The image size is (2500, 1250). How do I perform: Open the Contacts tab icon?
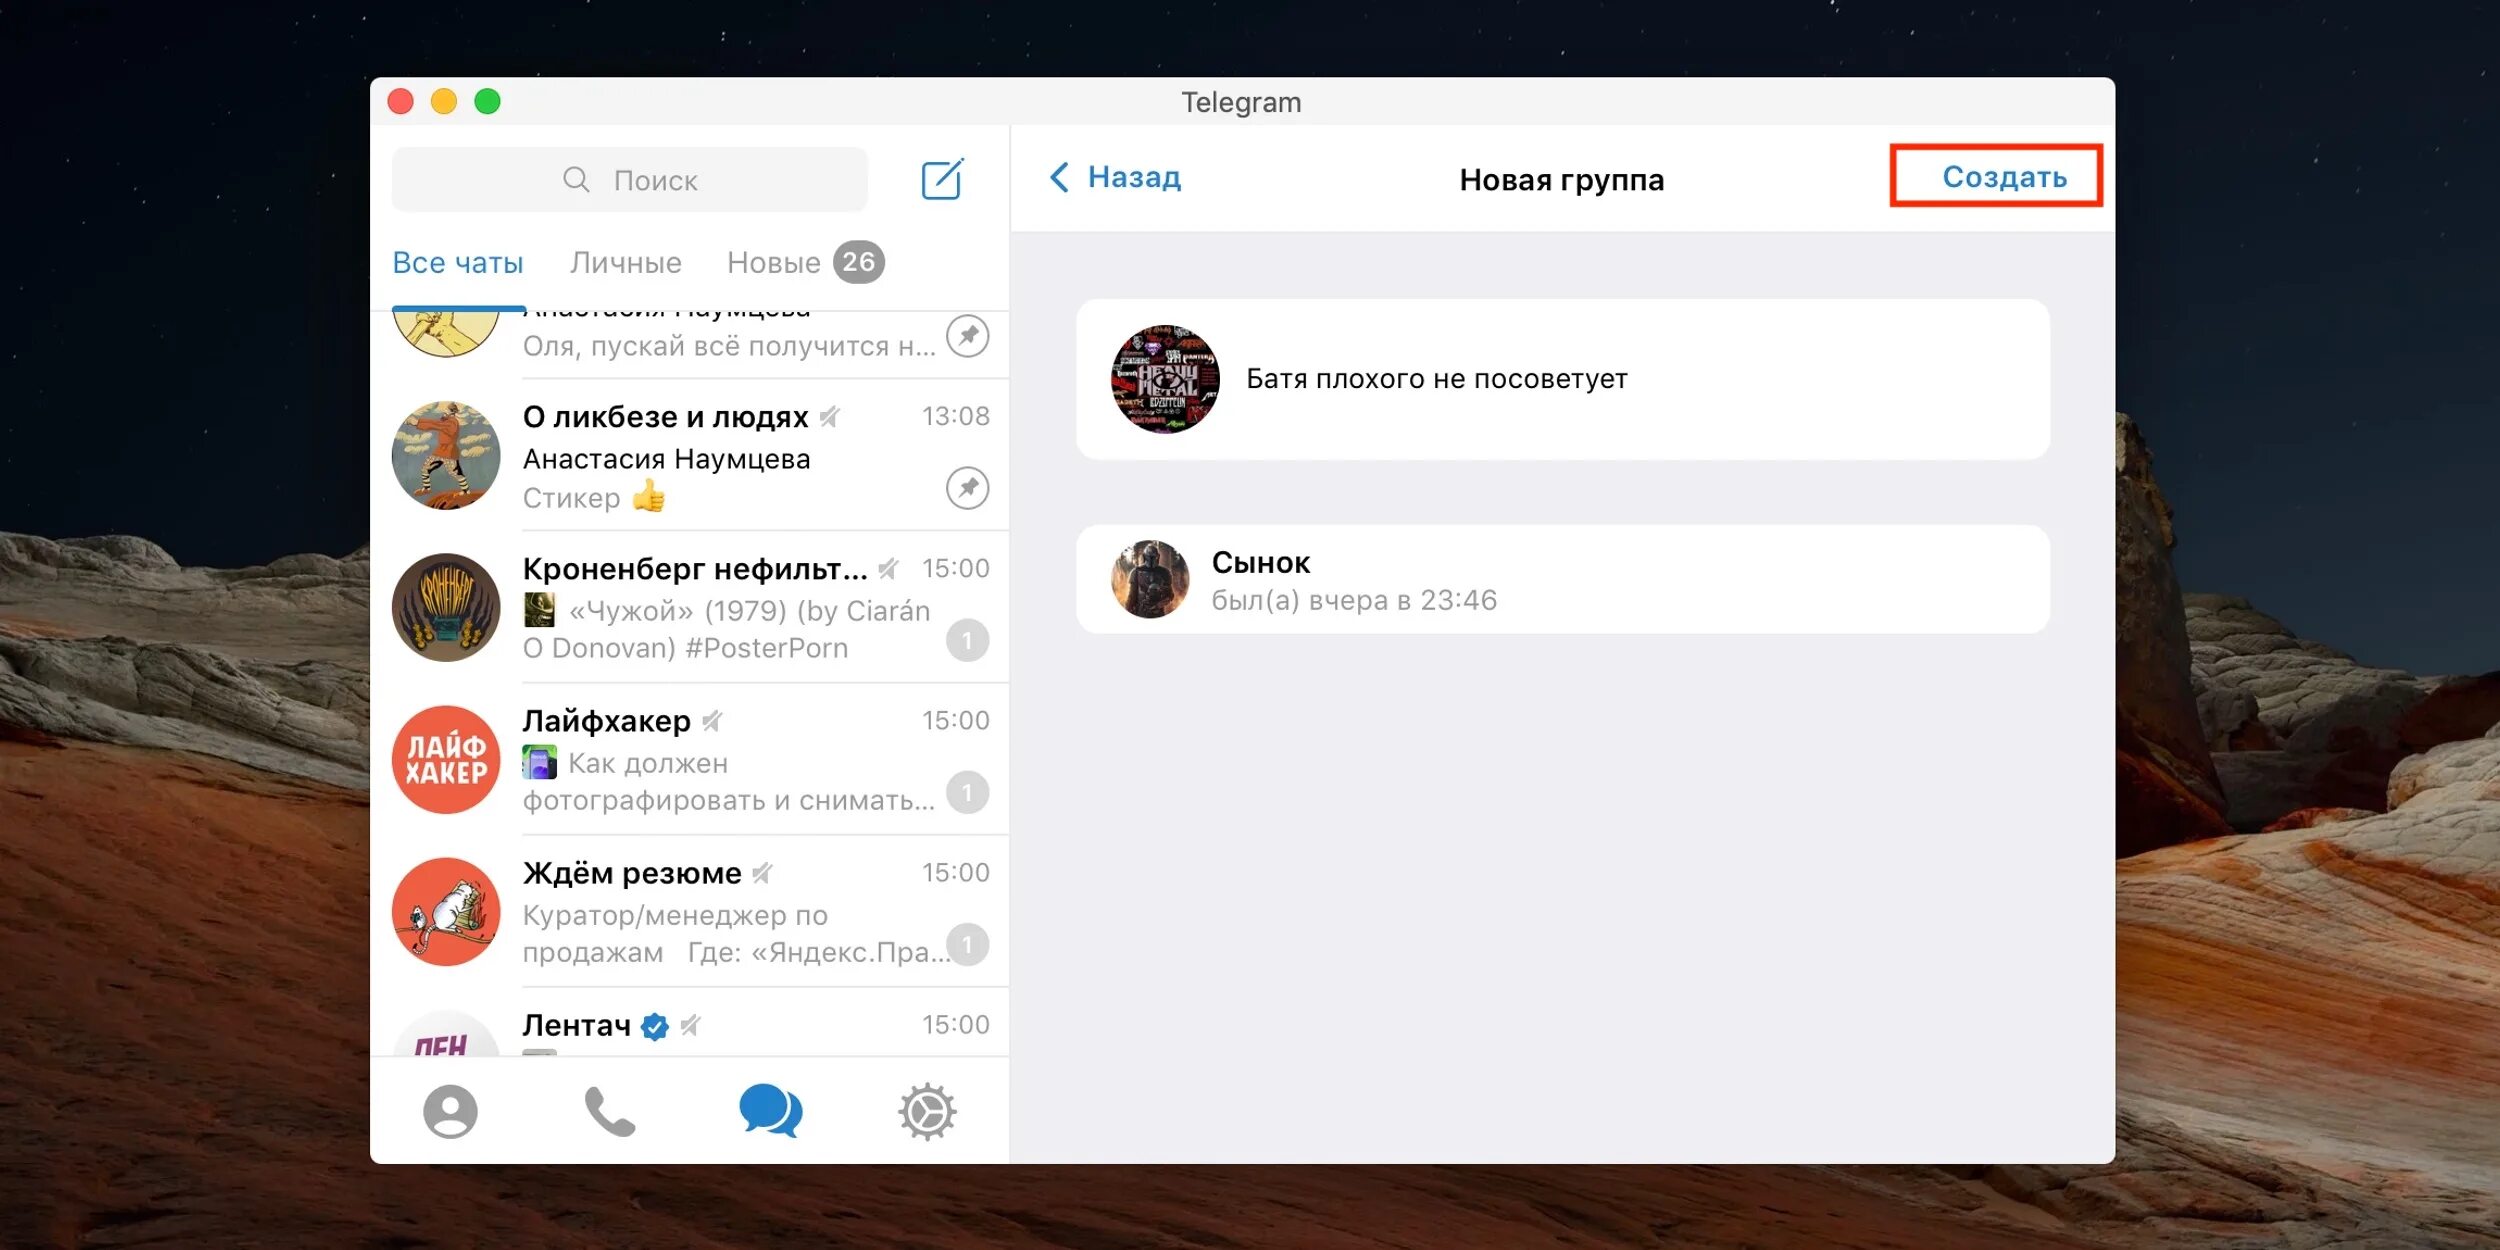tap(450, 1111)
